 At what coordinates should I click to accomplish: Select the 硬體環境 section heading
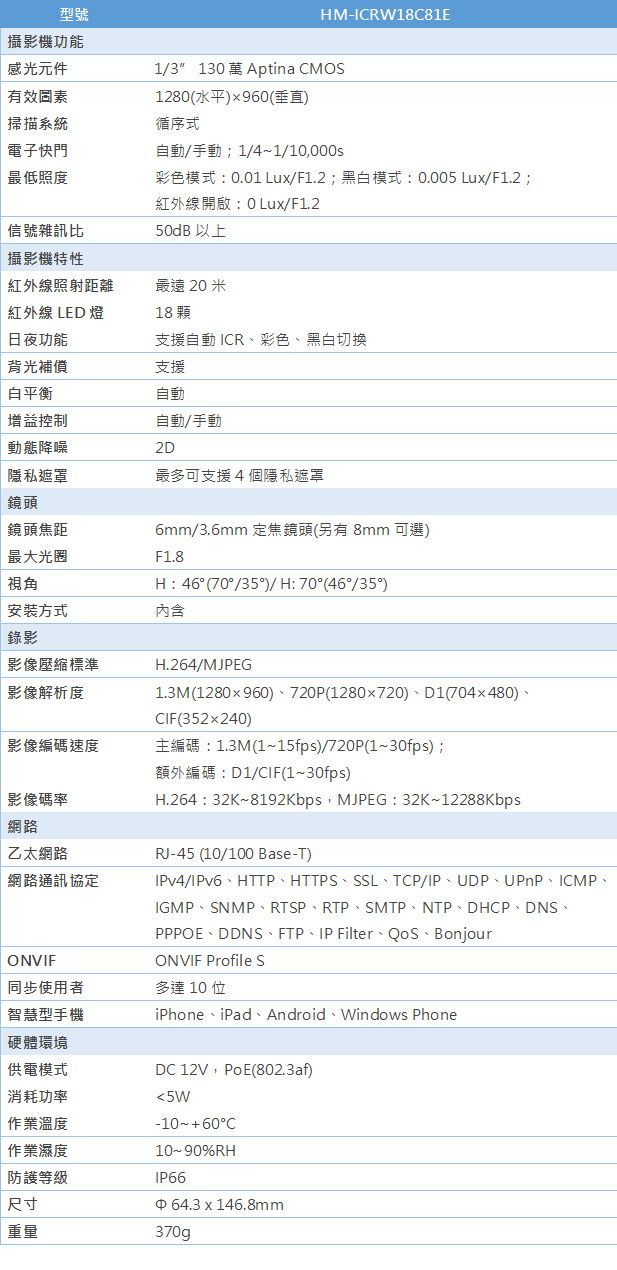coord(38,1042)
